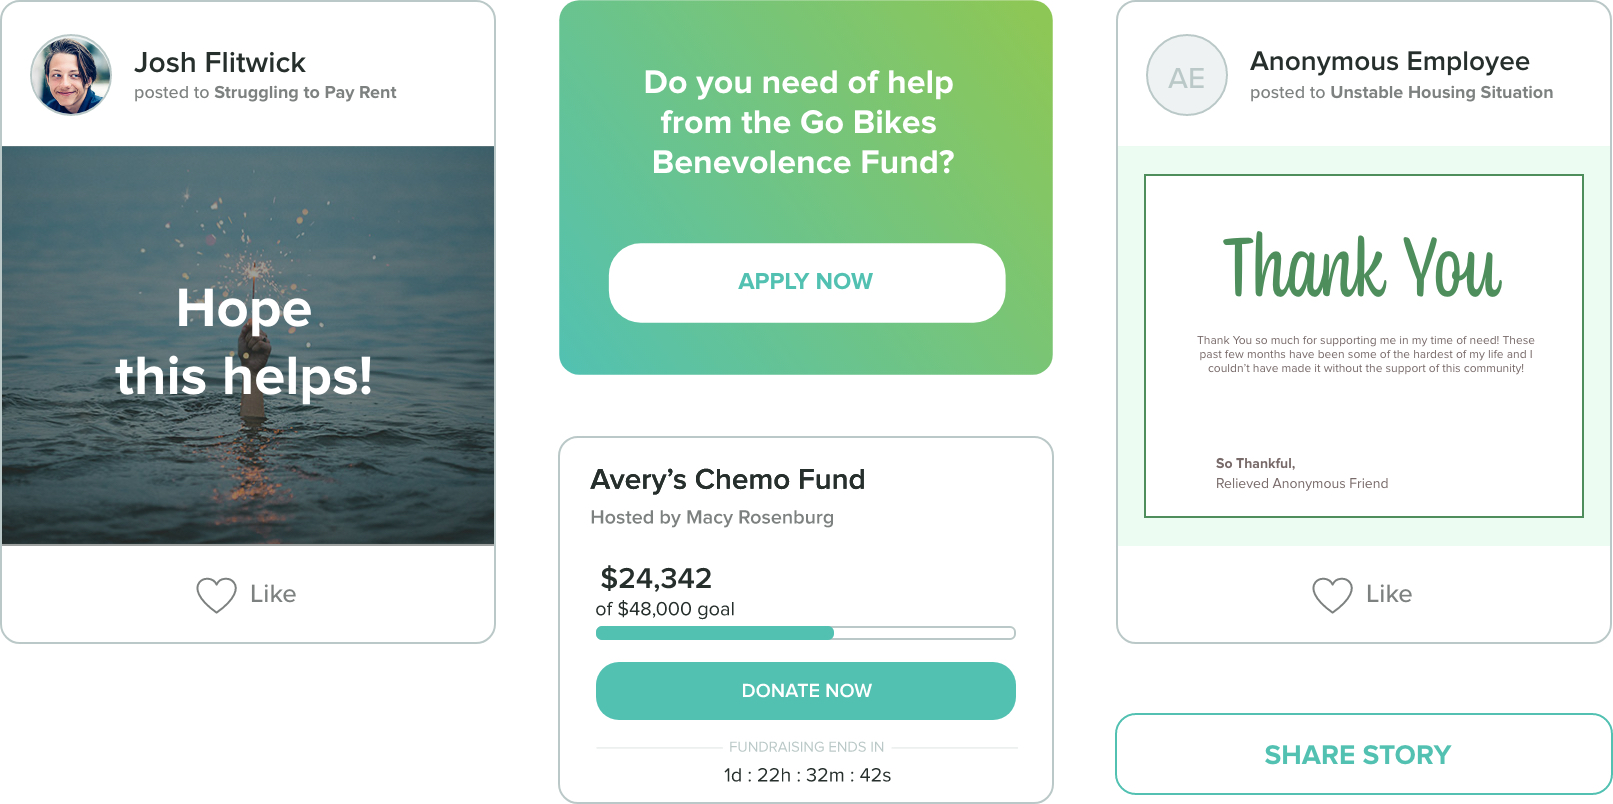
Task: Like Josh Flitwick's post with the heart
Action: click(216, 595)
